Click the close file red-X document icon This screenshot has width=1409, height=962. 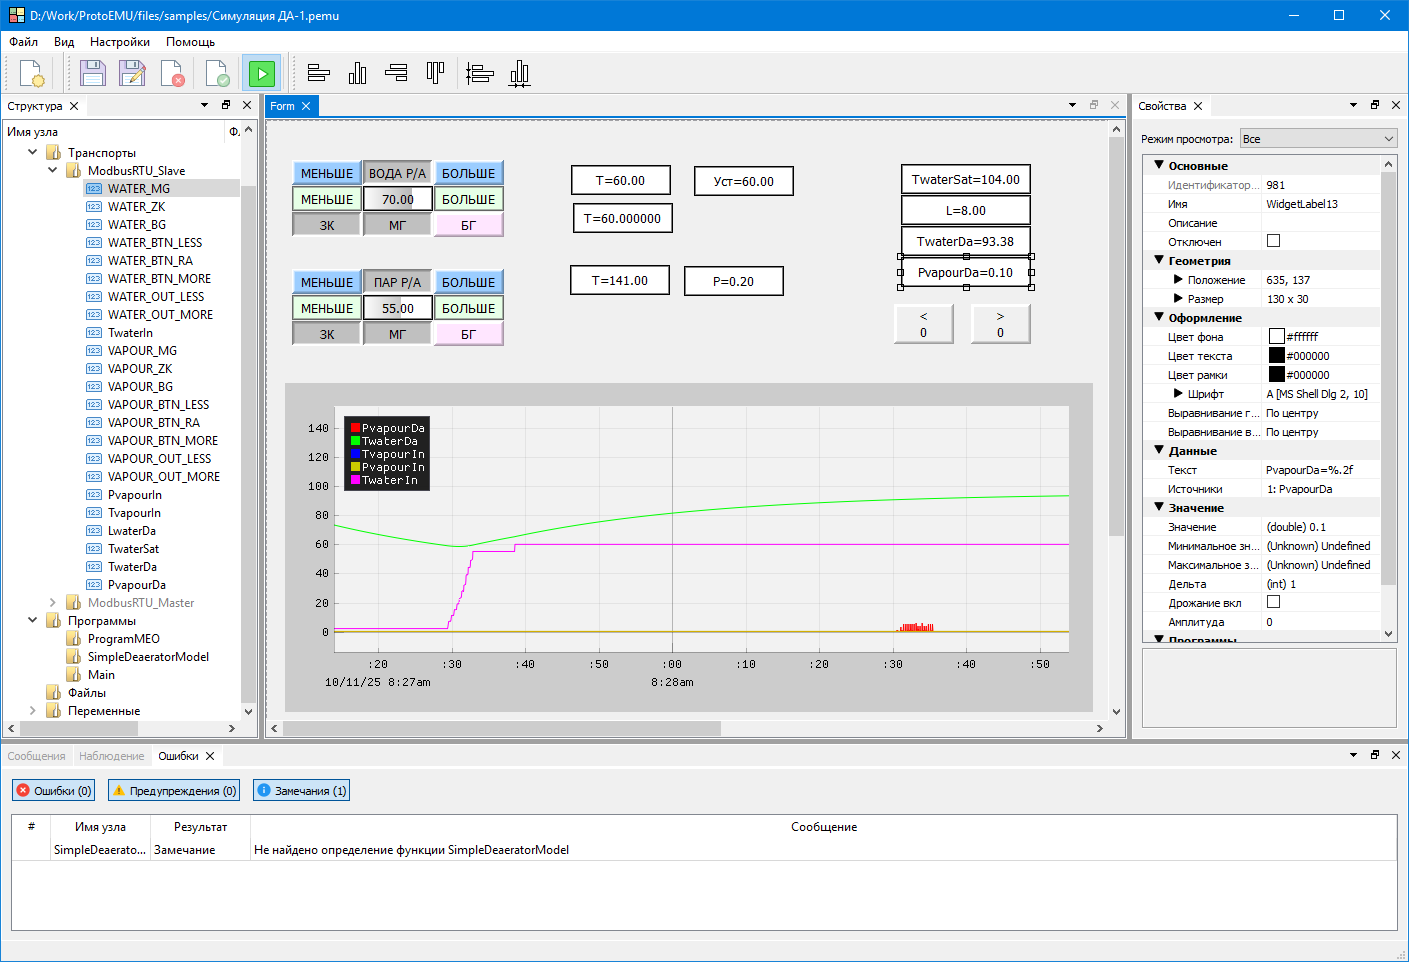click(x=172, y=74)
